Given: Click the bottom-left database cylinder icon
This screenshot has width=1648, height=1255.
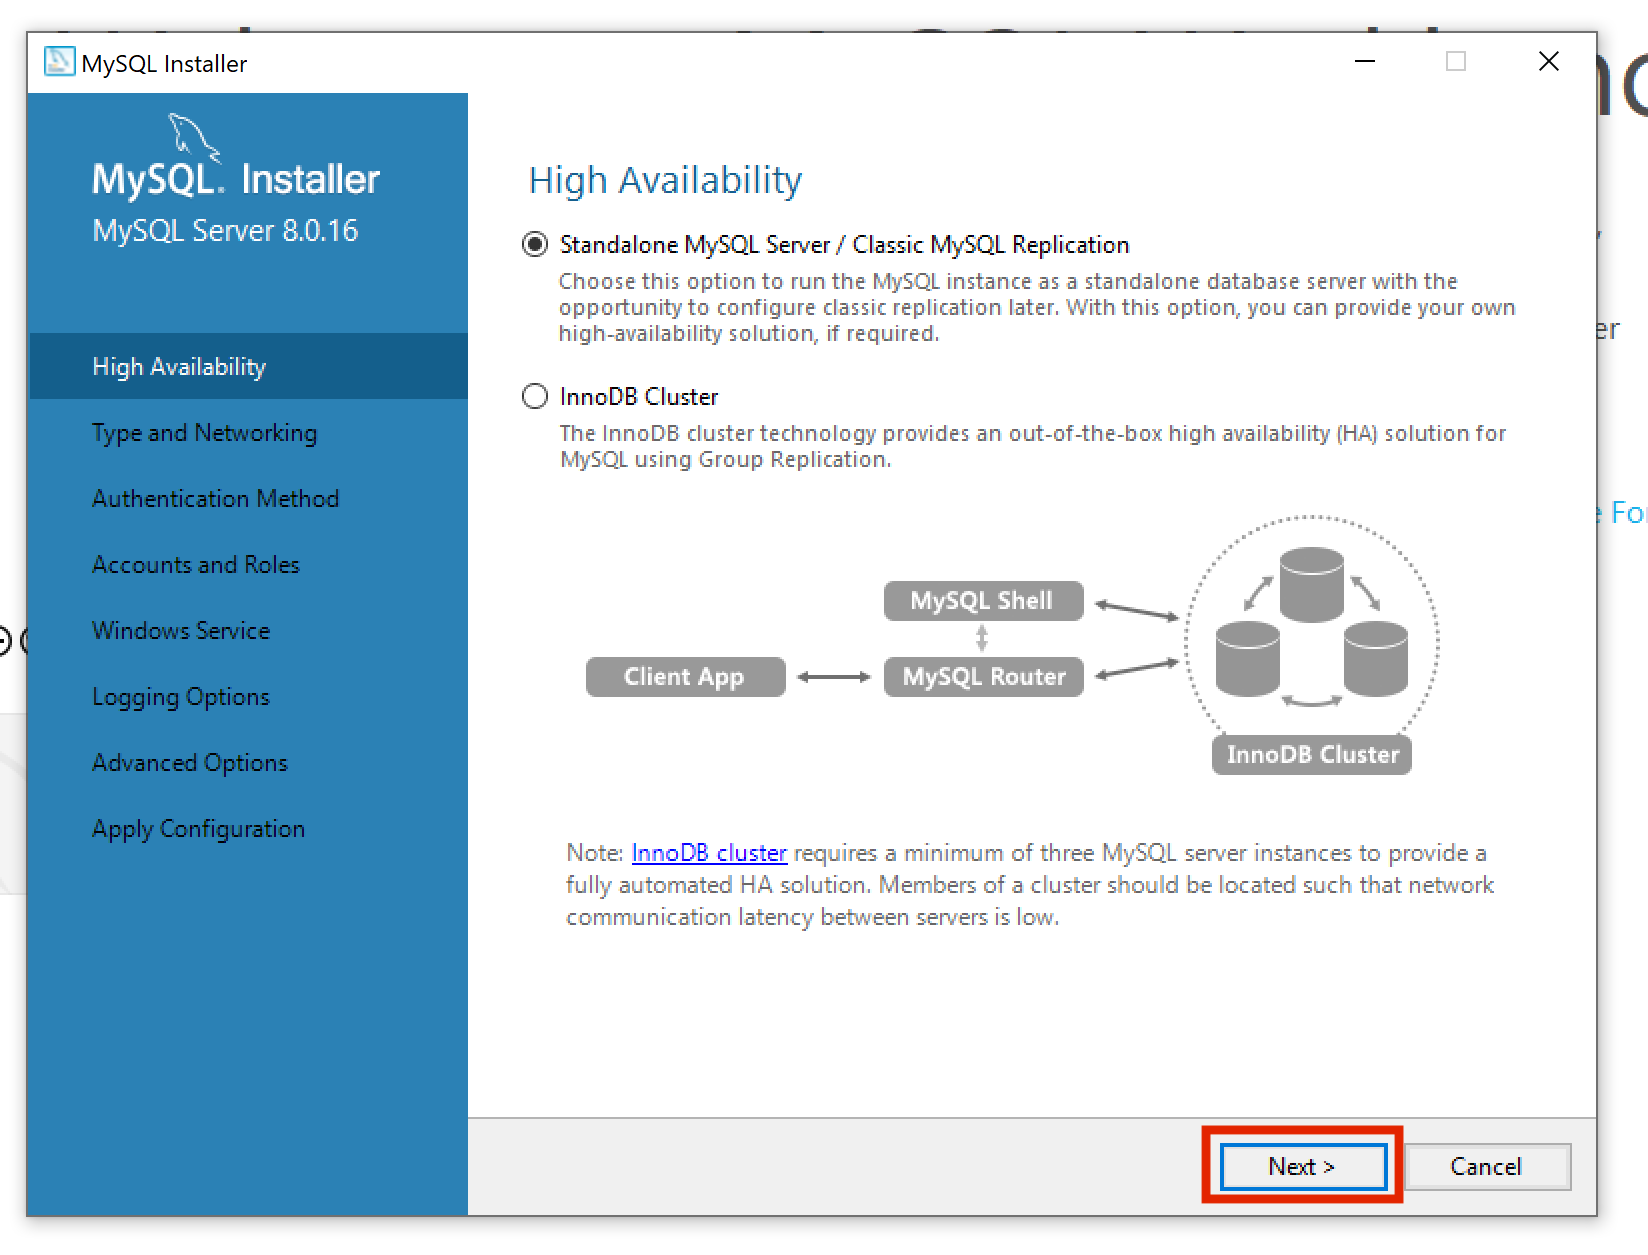Looking at the screenshot, I should point(1247,658).
